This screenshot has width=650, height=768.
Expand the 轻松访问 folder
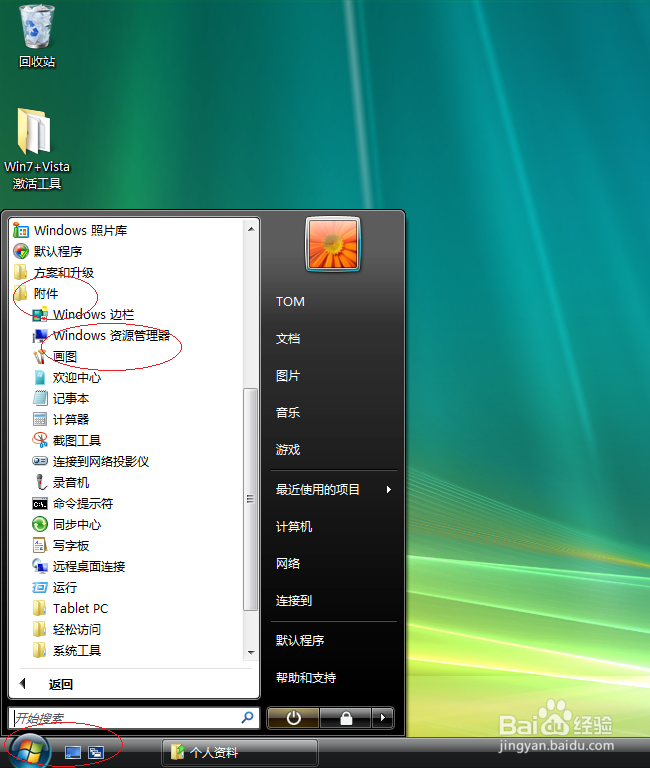point(67,629)
